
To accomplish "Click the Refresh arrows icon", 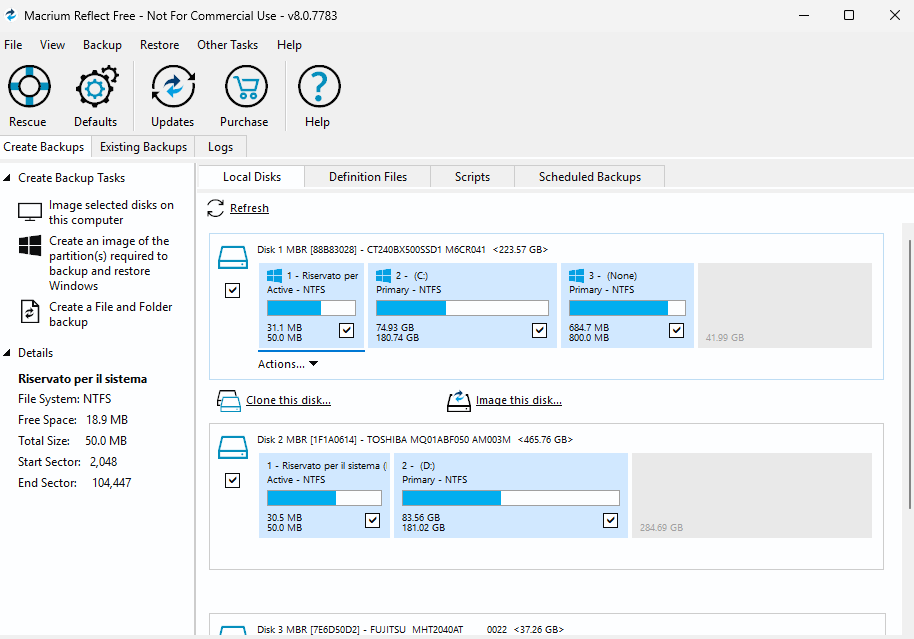I will click(216, 208).
